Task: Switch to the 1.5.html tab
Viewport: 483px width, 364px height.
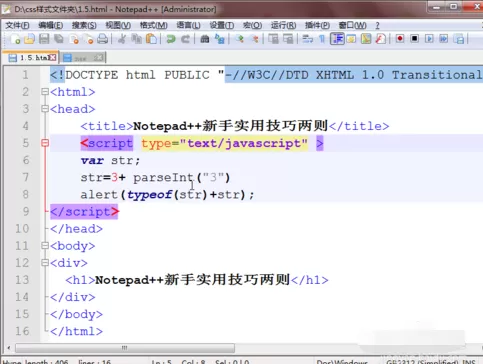Action: (x=30, y=58)
